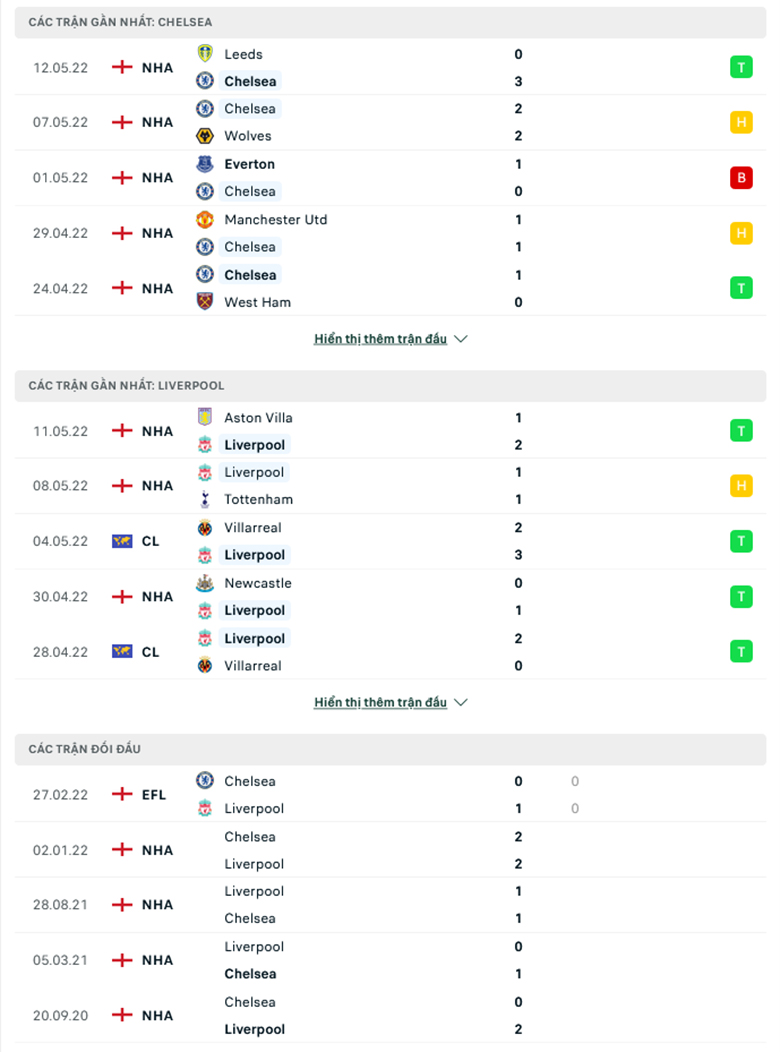Image resolution: width=780 pixels, height=1052 pixels.
Task: Click chevron arrow below Liverpool recent matches
Action: tap(461, 702)
